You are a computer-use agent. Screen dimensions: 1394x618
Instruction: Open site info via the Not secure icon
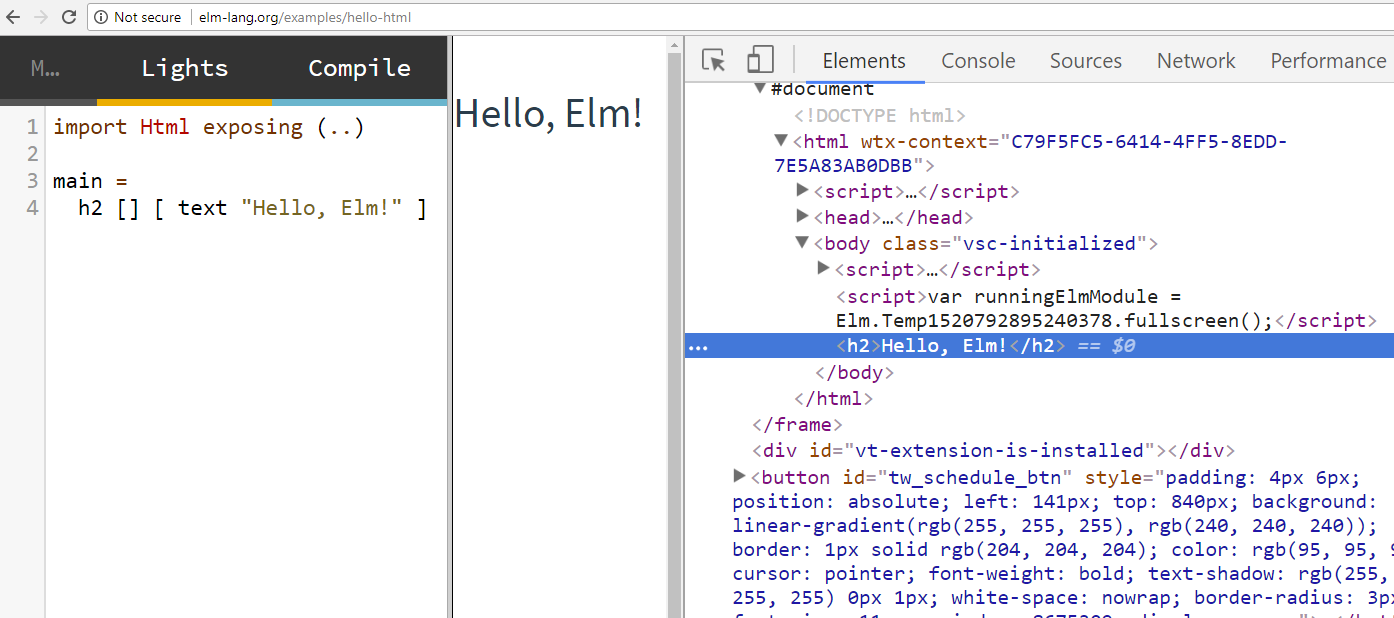(x=101, y=17)
